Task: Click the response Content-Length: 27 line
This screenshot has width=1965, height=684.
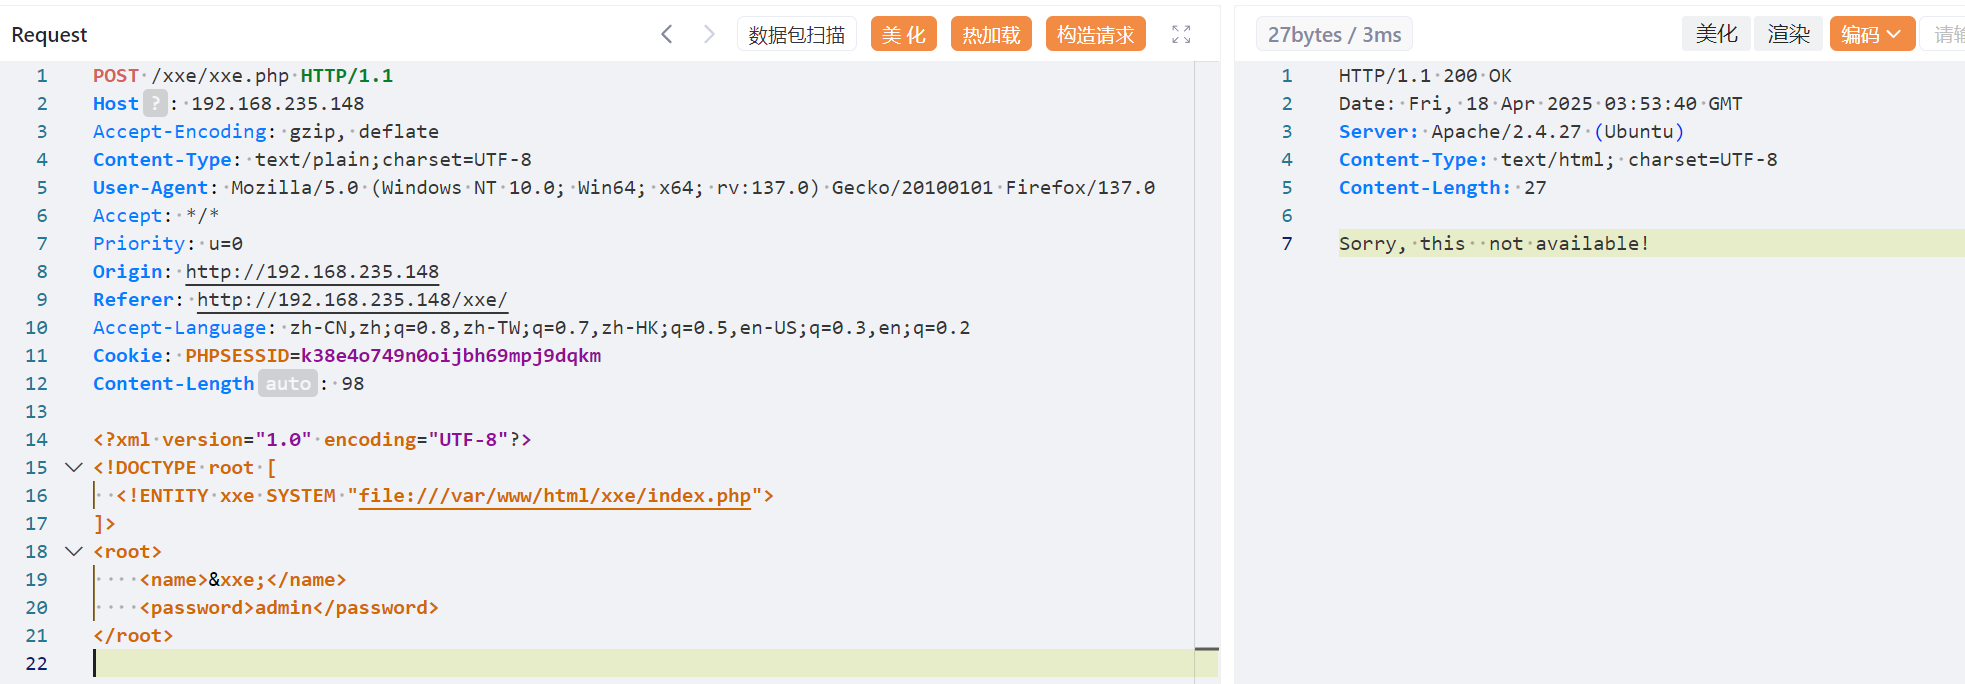Action: (1443, 188)
